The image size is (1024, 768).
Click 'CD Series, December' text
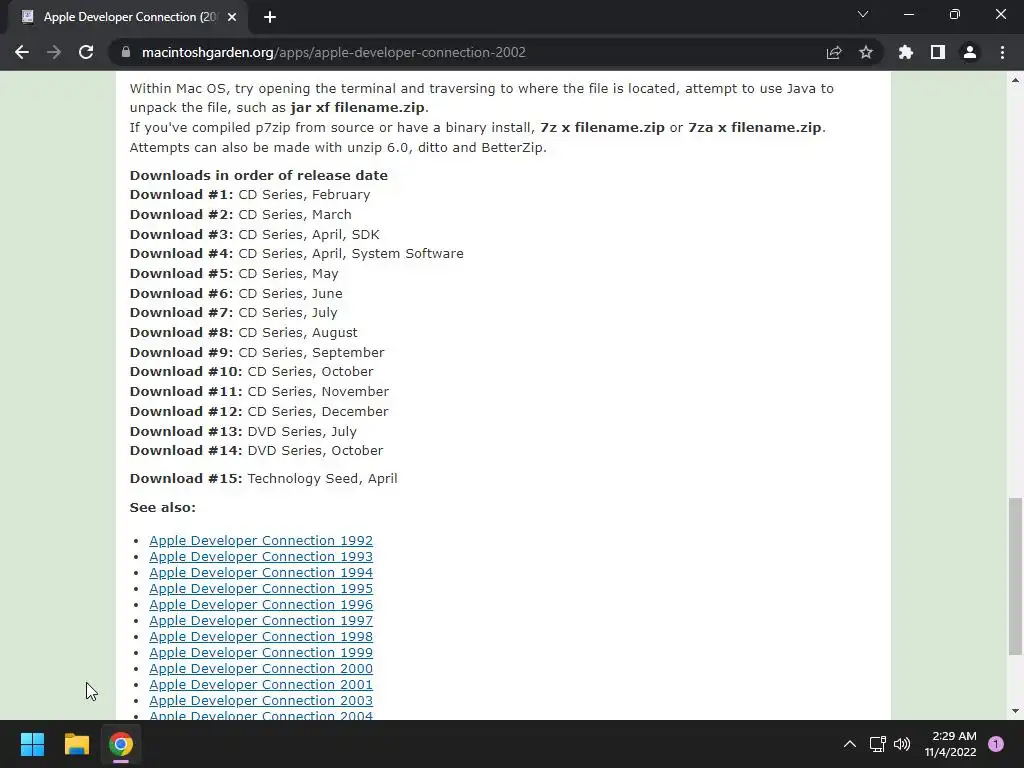point(317,411)
